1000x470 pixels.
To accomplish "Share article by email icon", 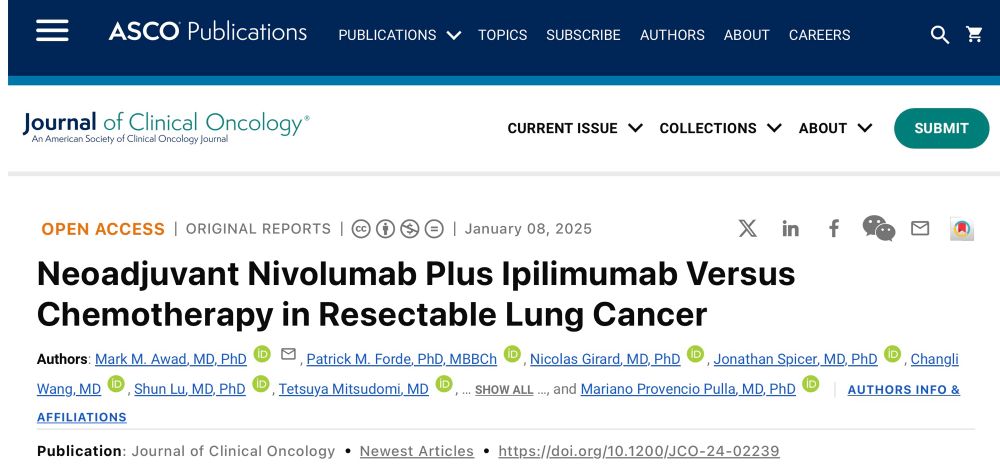I will (920, 228).
